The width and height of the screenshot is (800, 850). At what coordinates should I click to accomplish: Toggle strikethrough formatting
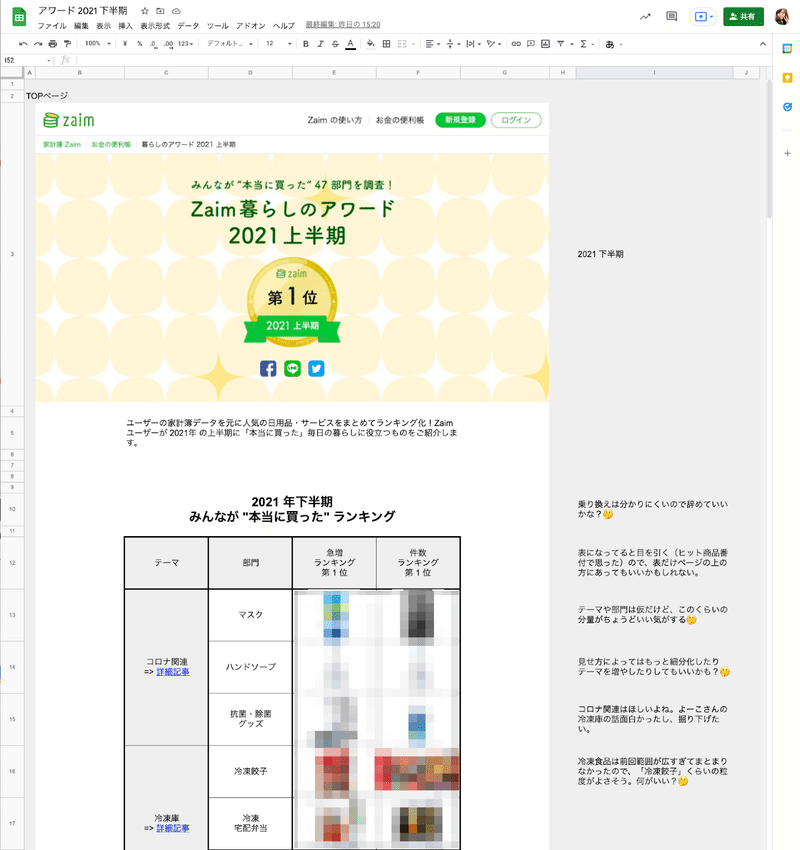click(335, 44)
